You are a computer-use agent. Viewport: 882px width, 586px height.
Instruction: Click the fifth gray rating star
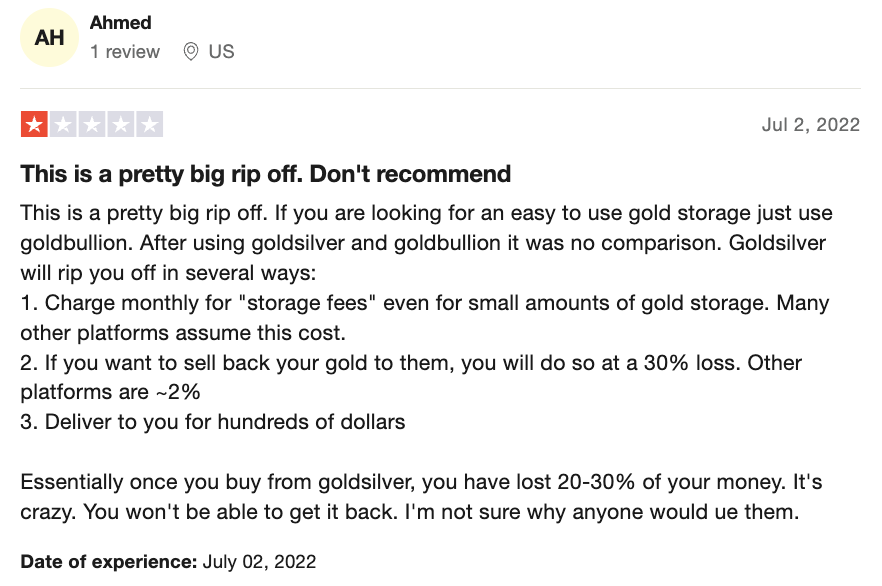pyautogui.click(x=150, y=125)
